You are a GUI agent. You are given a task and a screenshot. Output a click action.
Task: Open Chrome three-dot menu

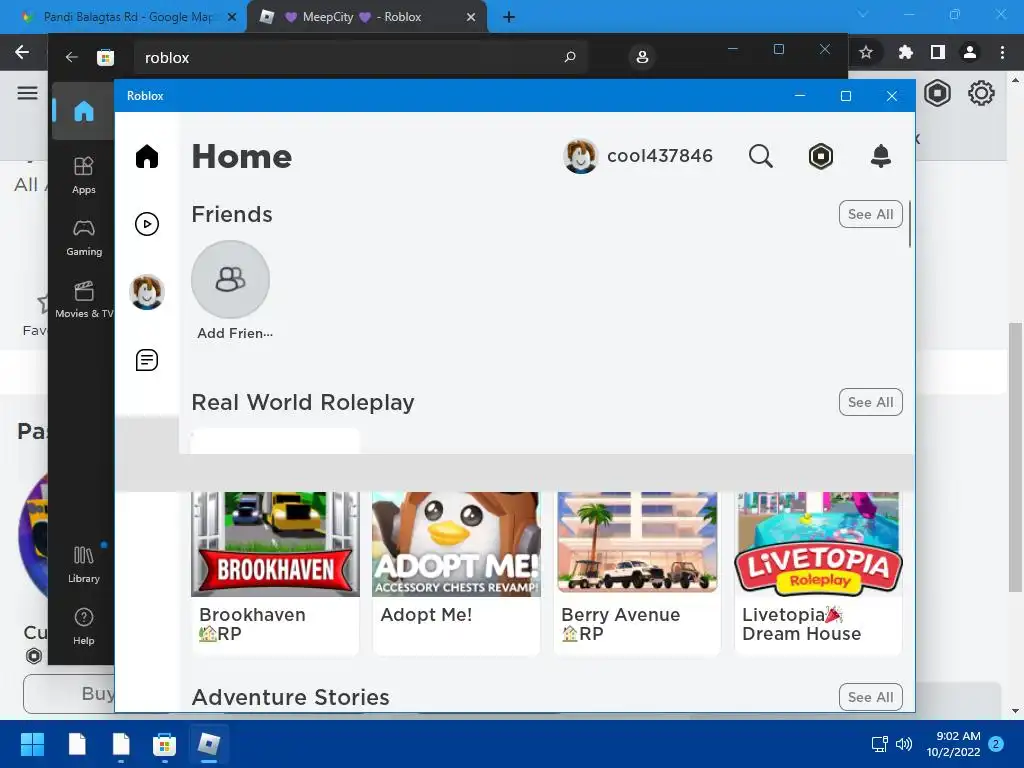coord(1002,52)
